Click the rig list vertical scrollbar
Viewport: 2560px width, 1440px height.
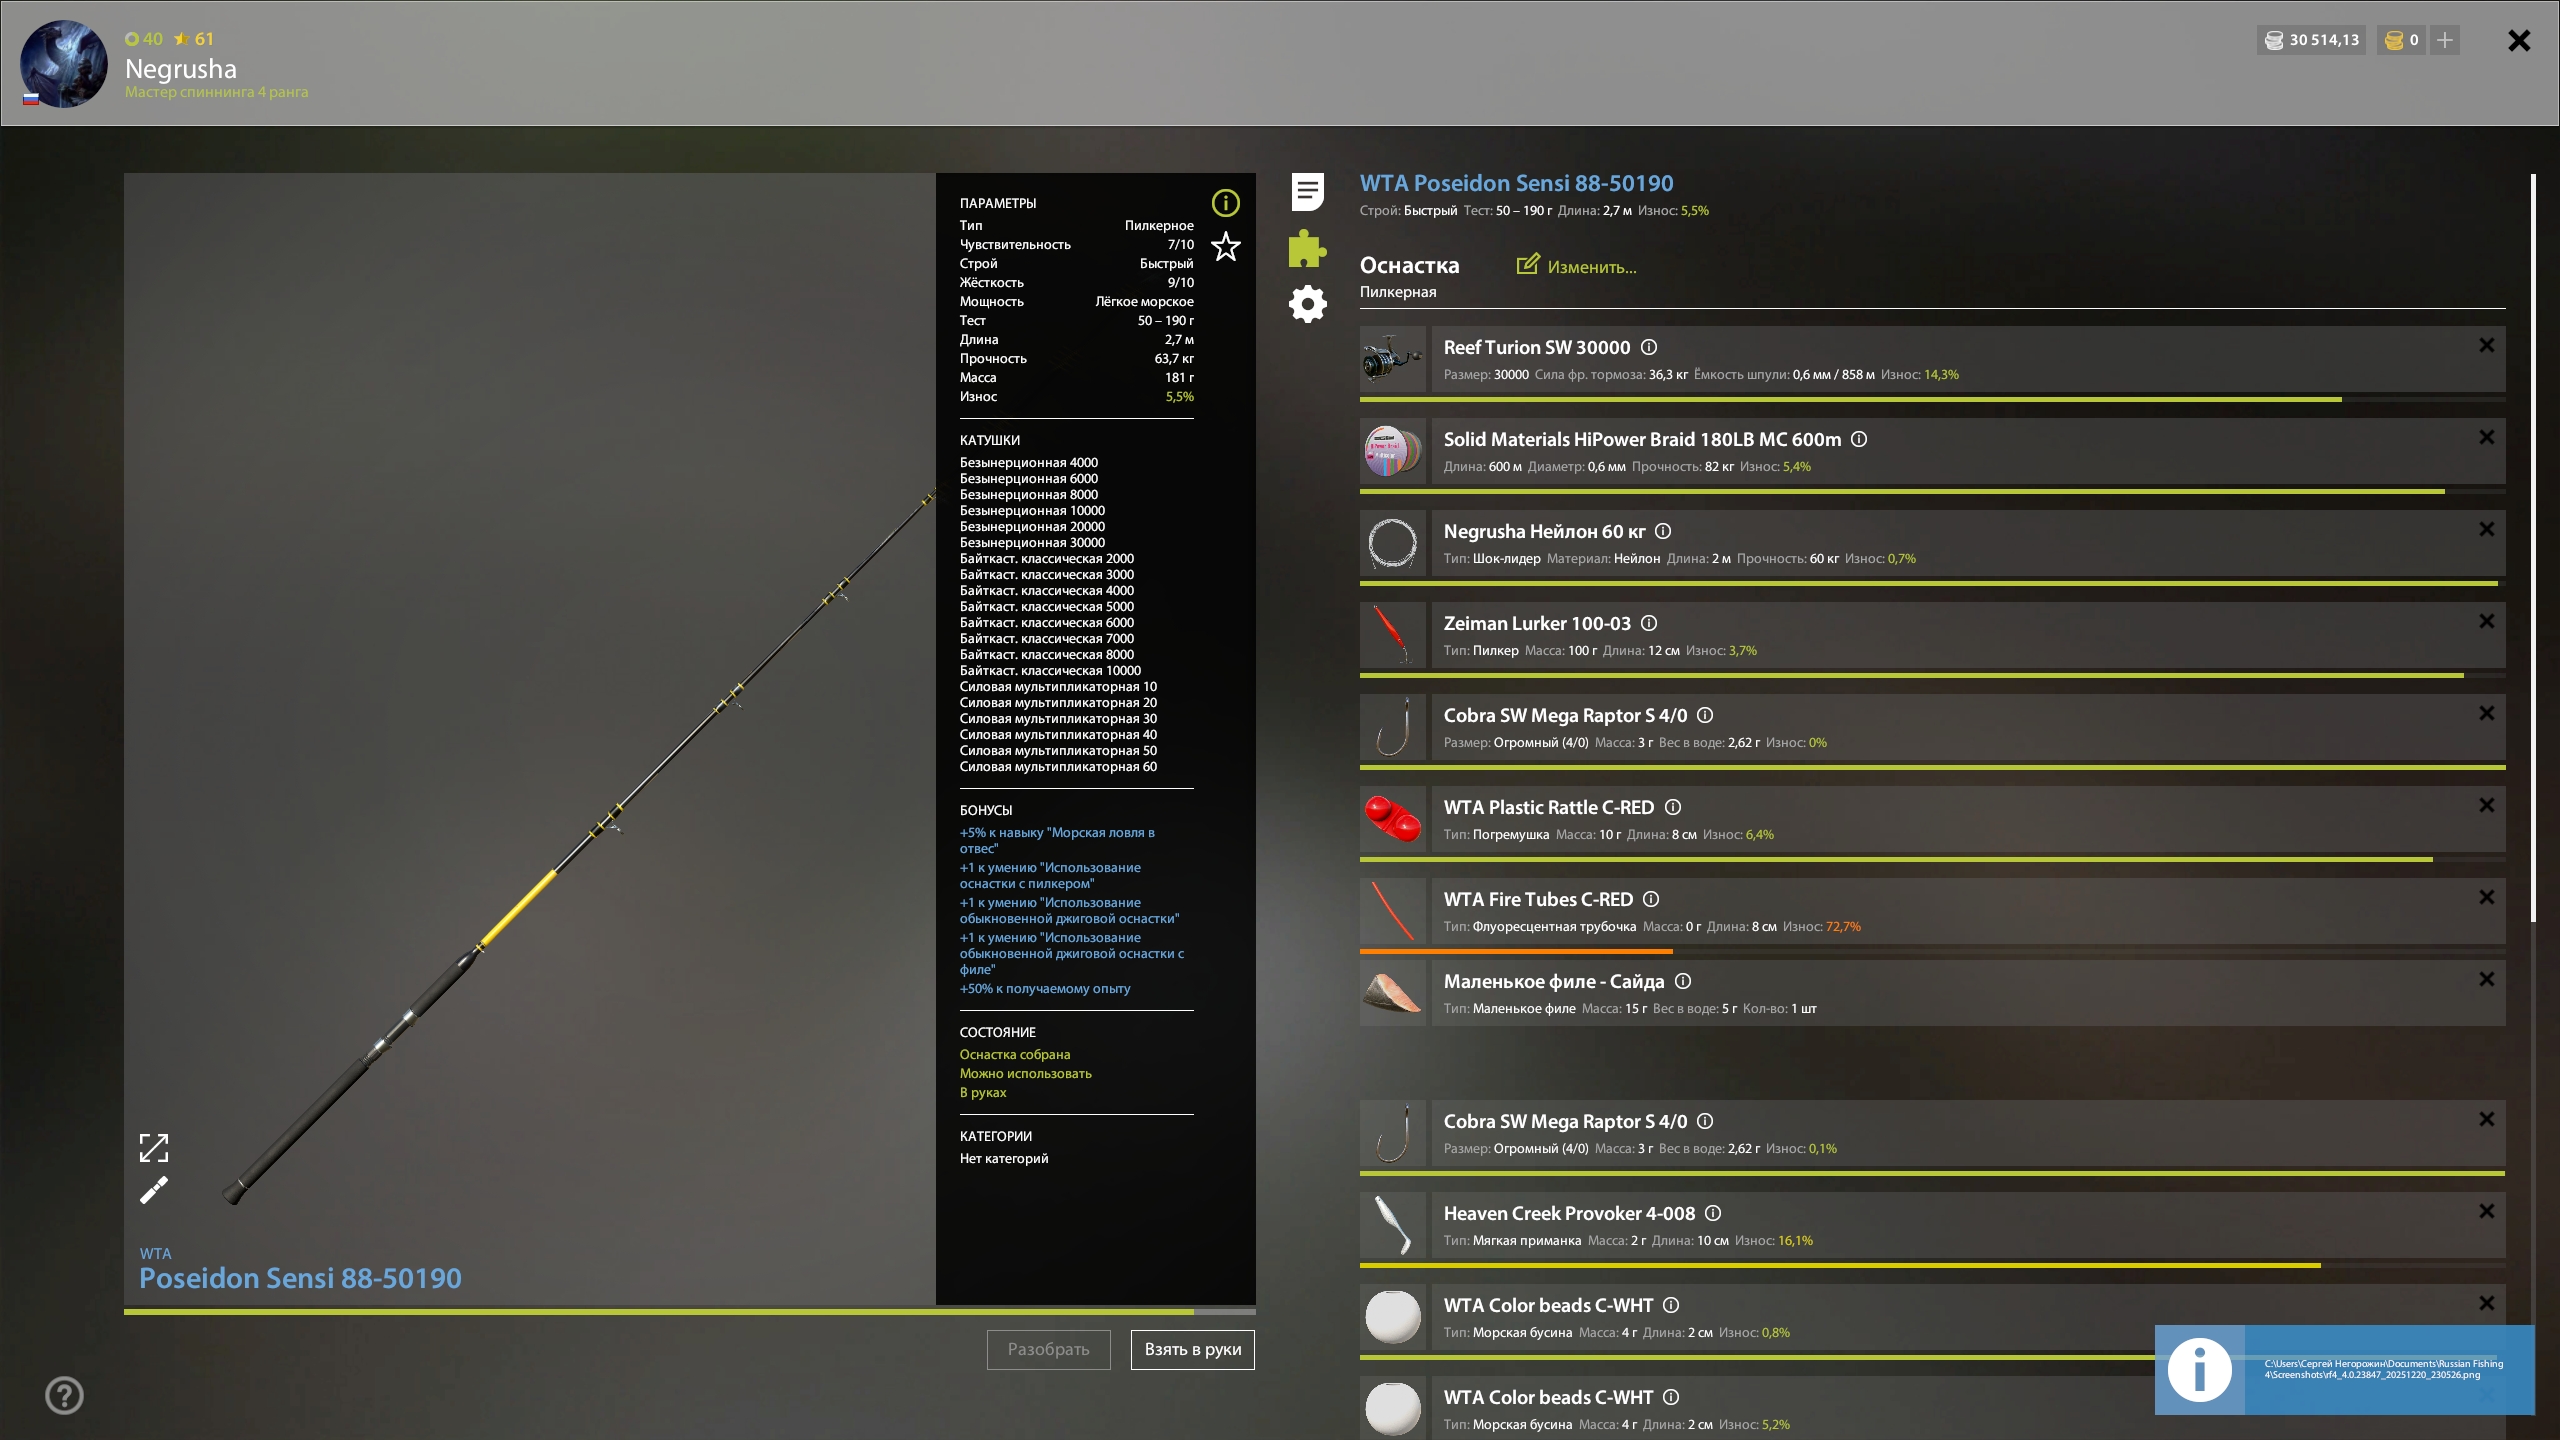point(2533,548)
